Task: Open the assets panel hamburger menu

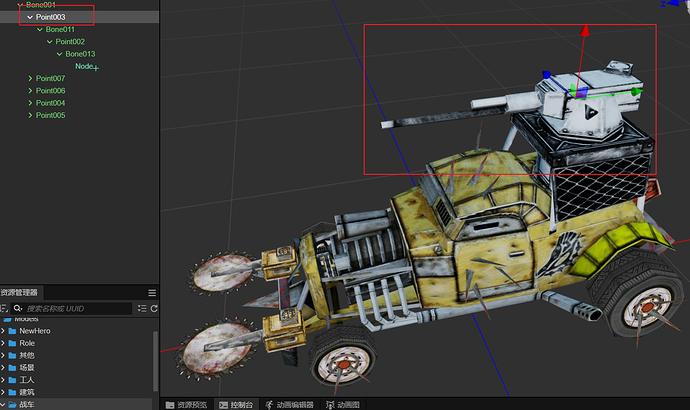Action: pos(152,293)
